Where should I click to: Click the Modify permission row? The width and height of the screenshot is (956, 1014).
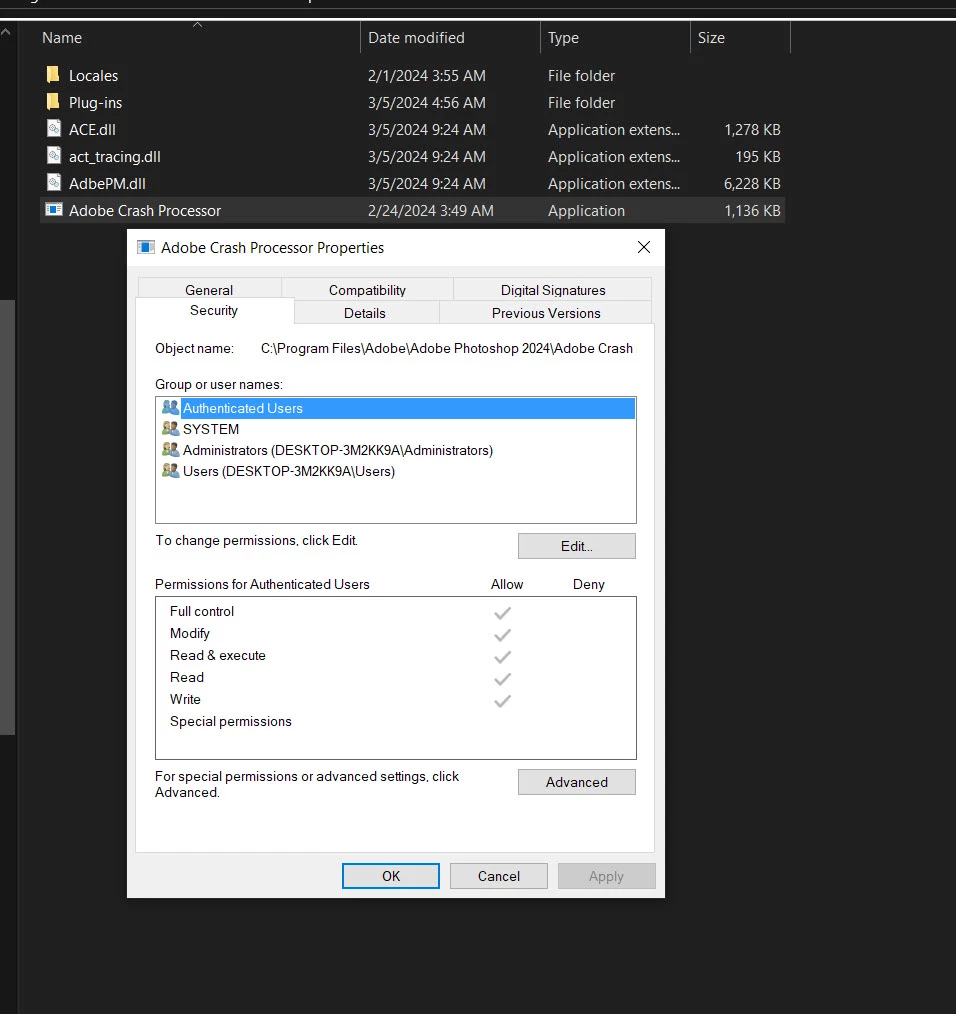click(396, 633)
